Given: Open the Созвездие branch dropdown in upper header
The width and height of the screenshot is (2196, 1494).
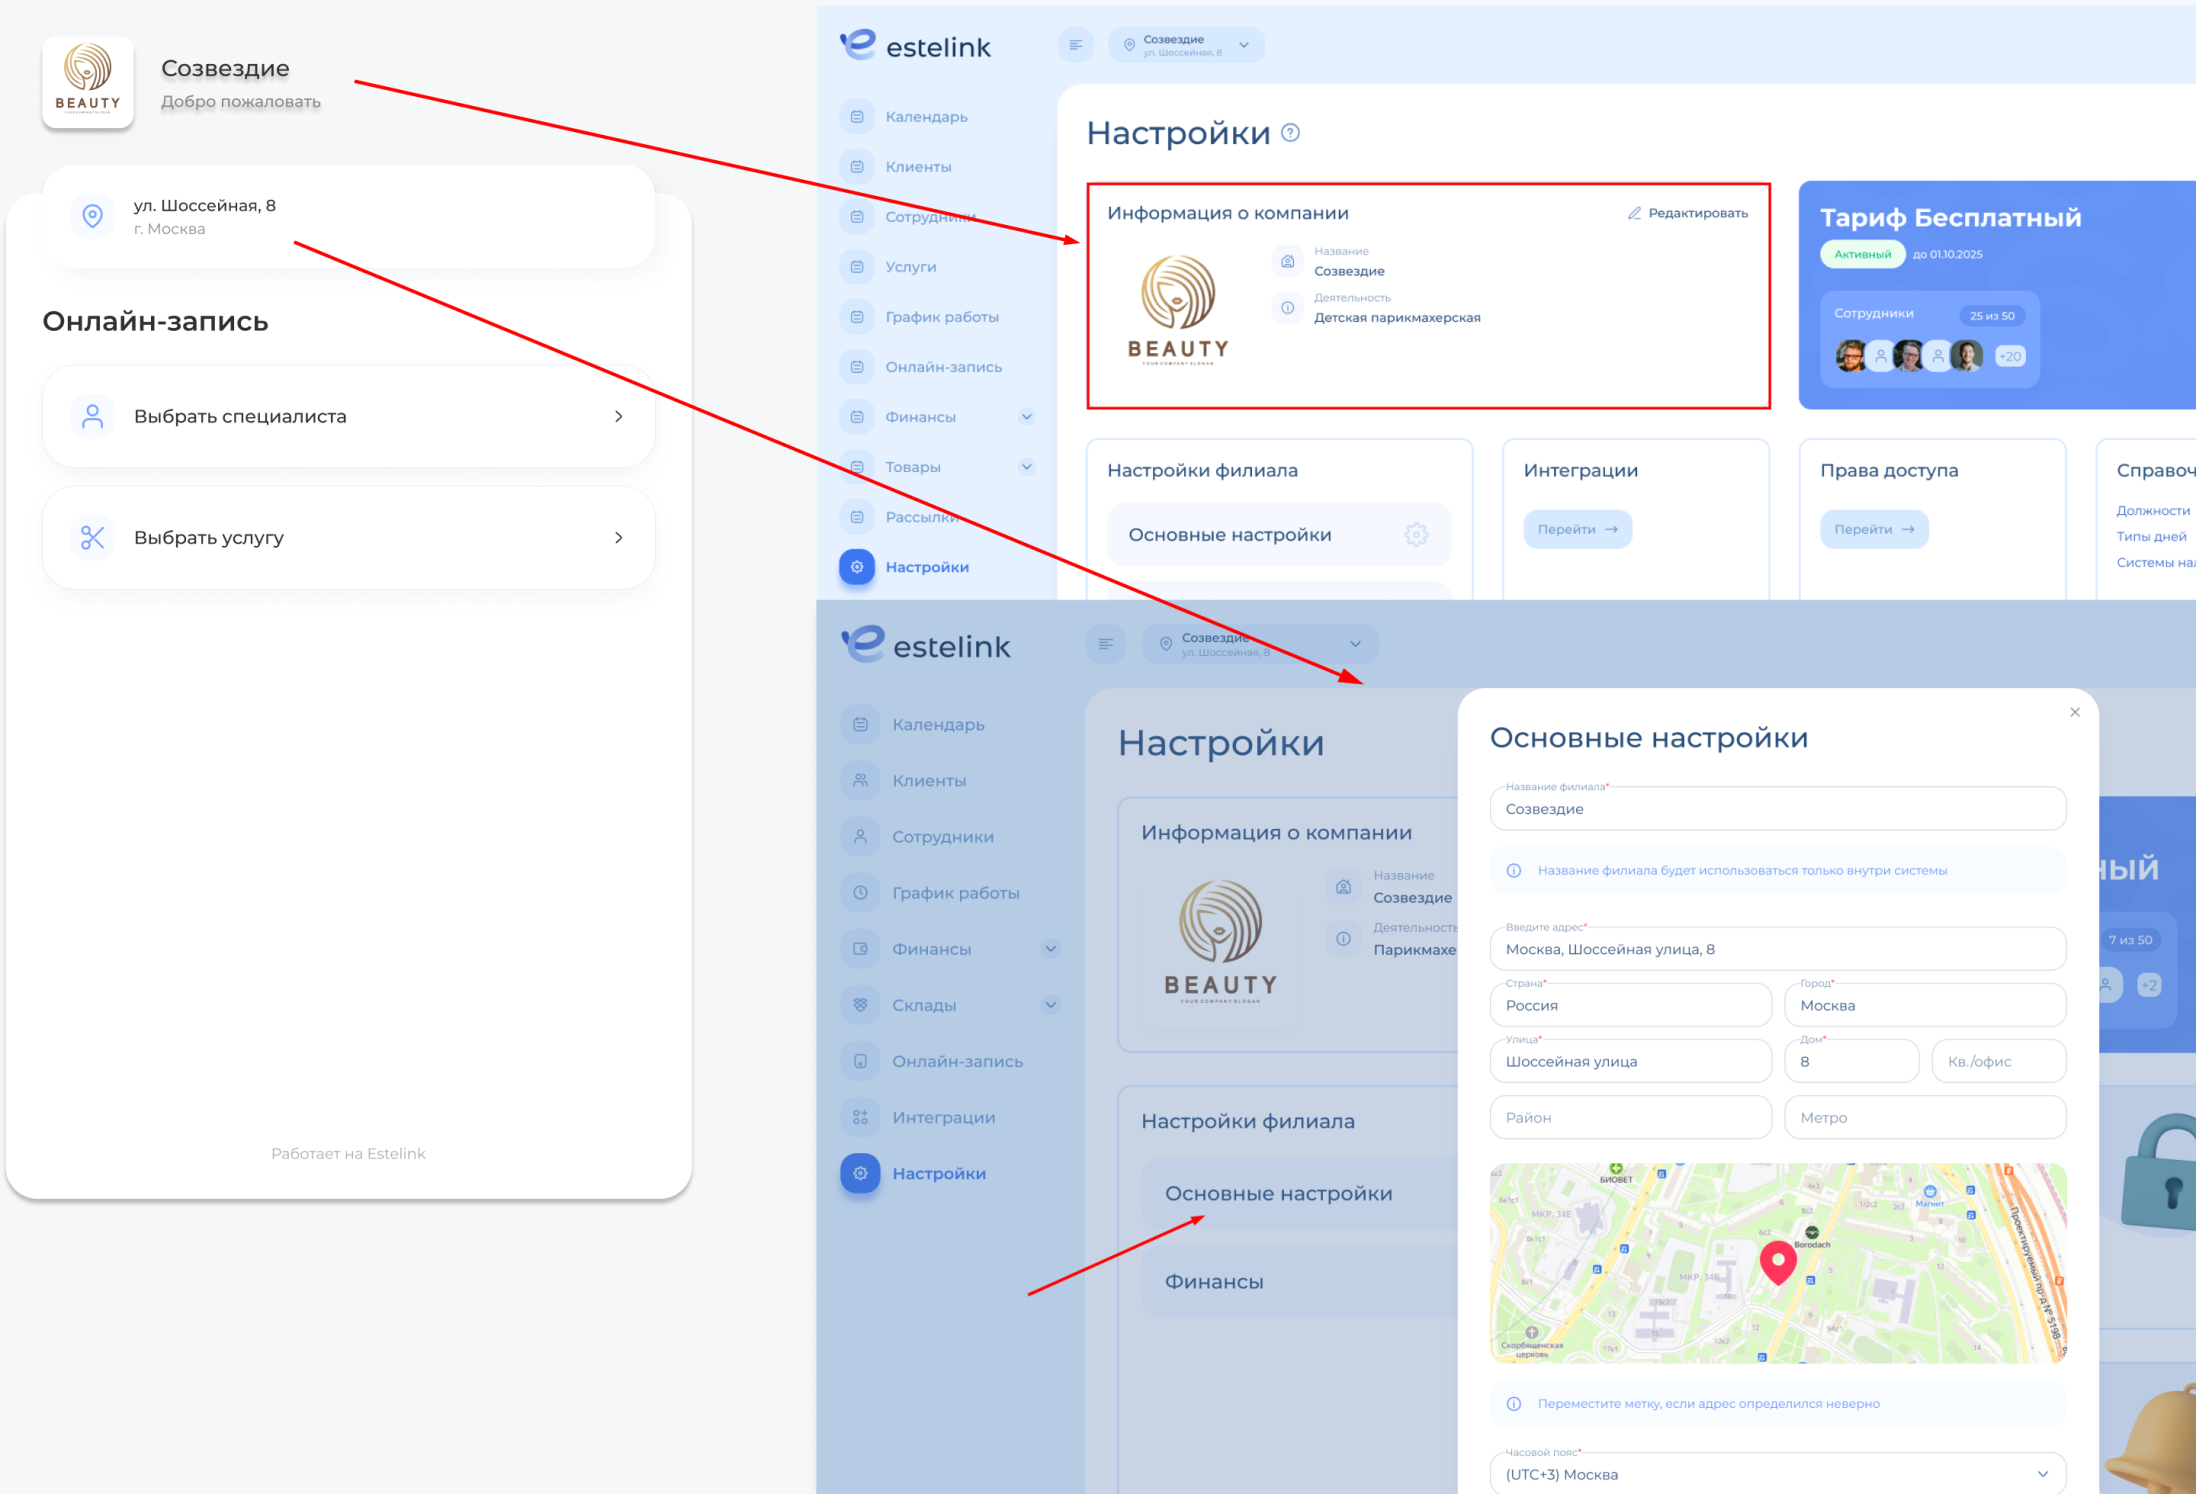Looking at the screenshot, I should pyautogui.click(x=1186, y=45).
